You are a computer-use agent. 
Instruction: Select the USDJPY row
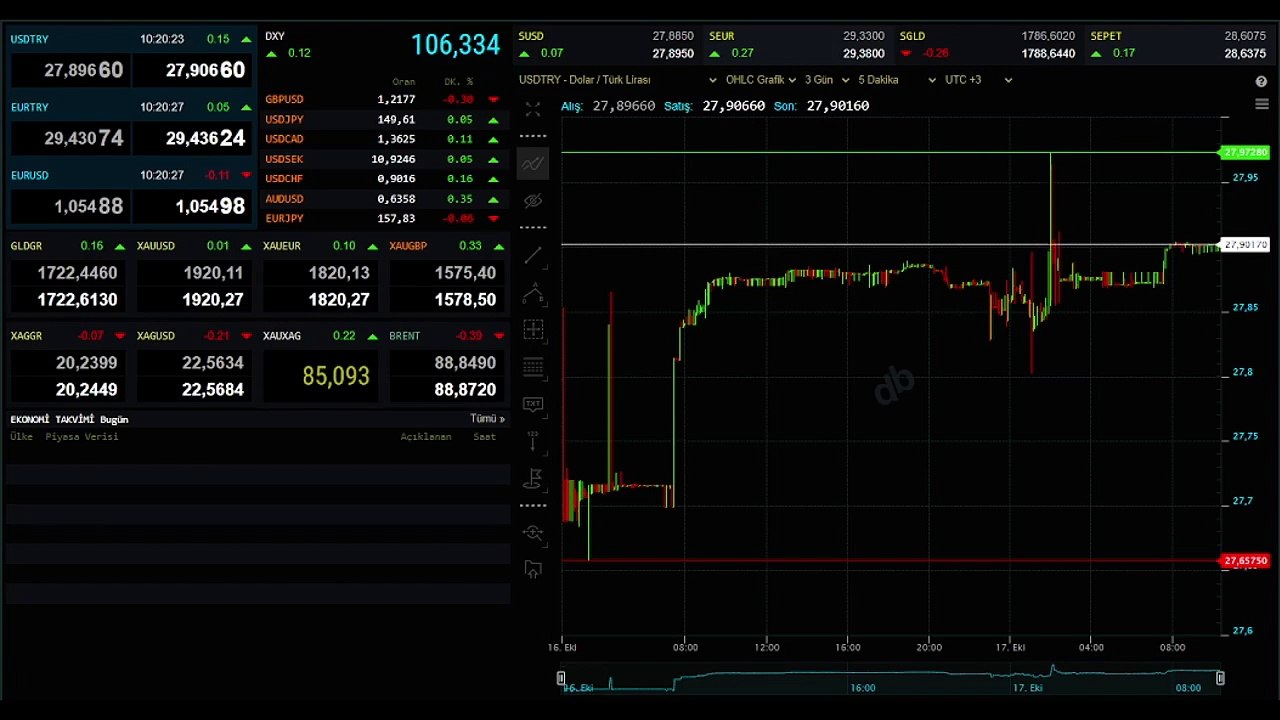(x=383, y=119)
